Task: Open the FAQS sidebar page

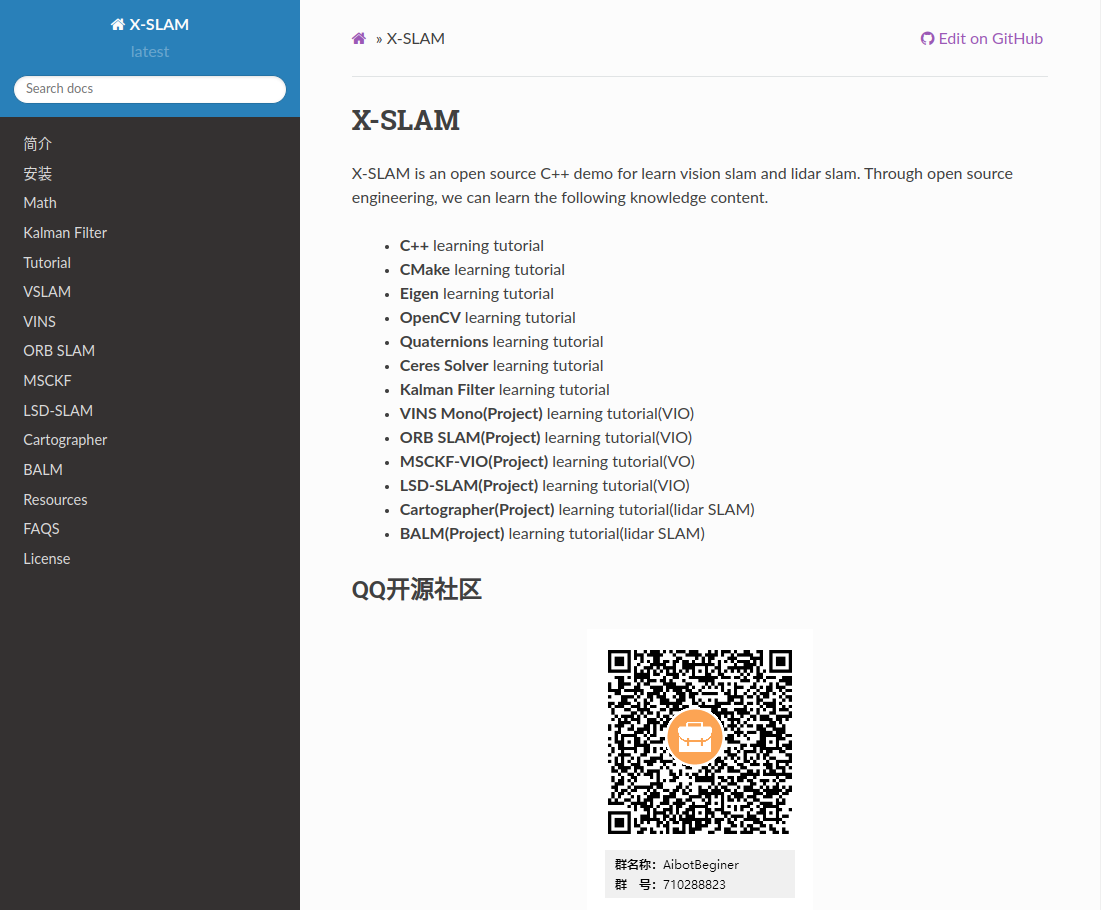Action: point(41,529)
